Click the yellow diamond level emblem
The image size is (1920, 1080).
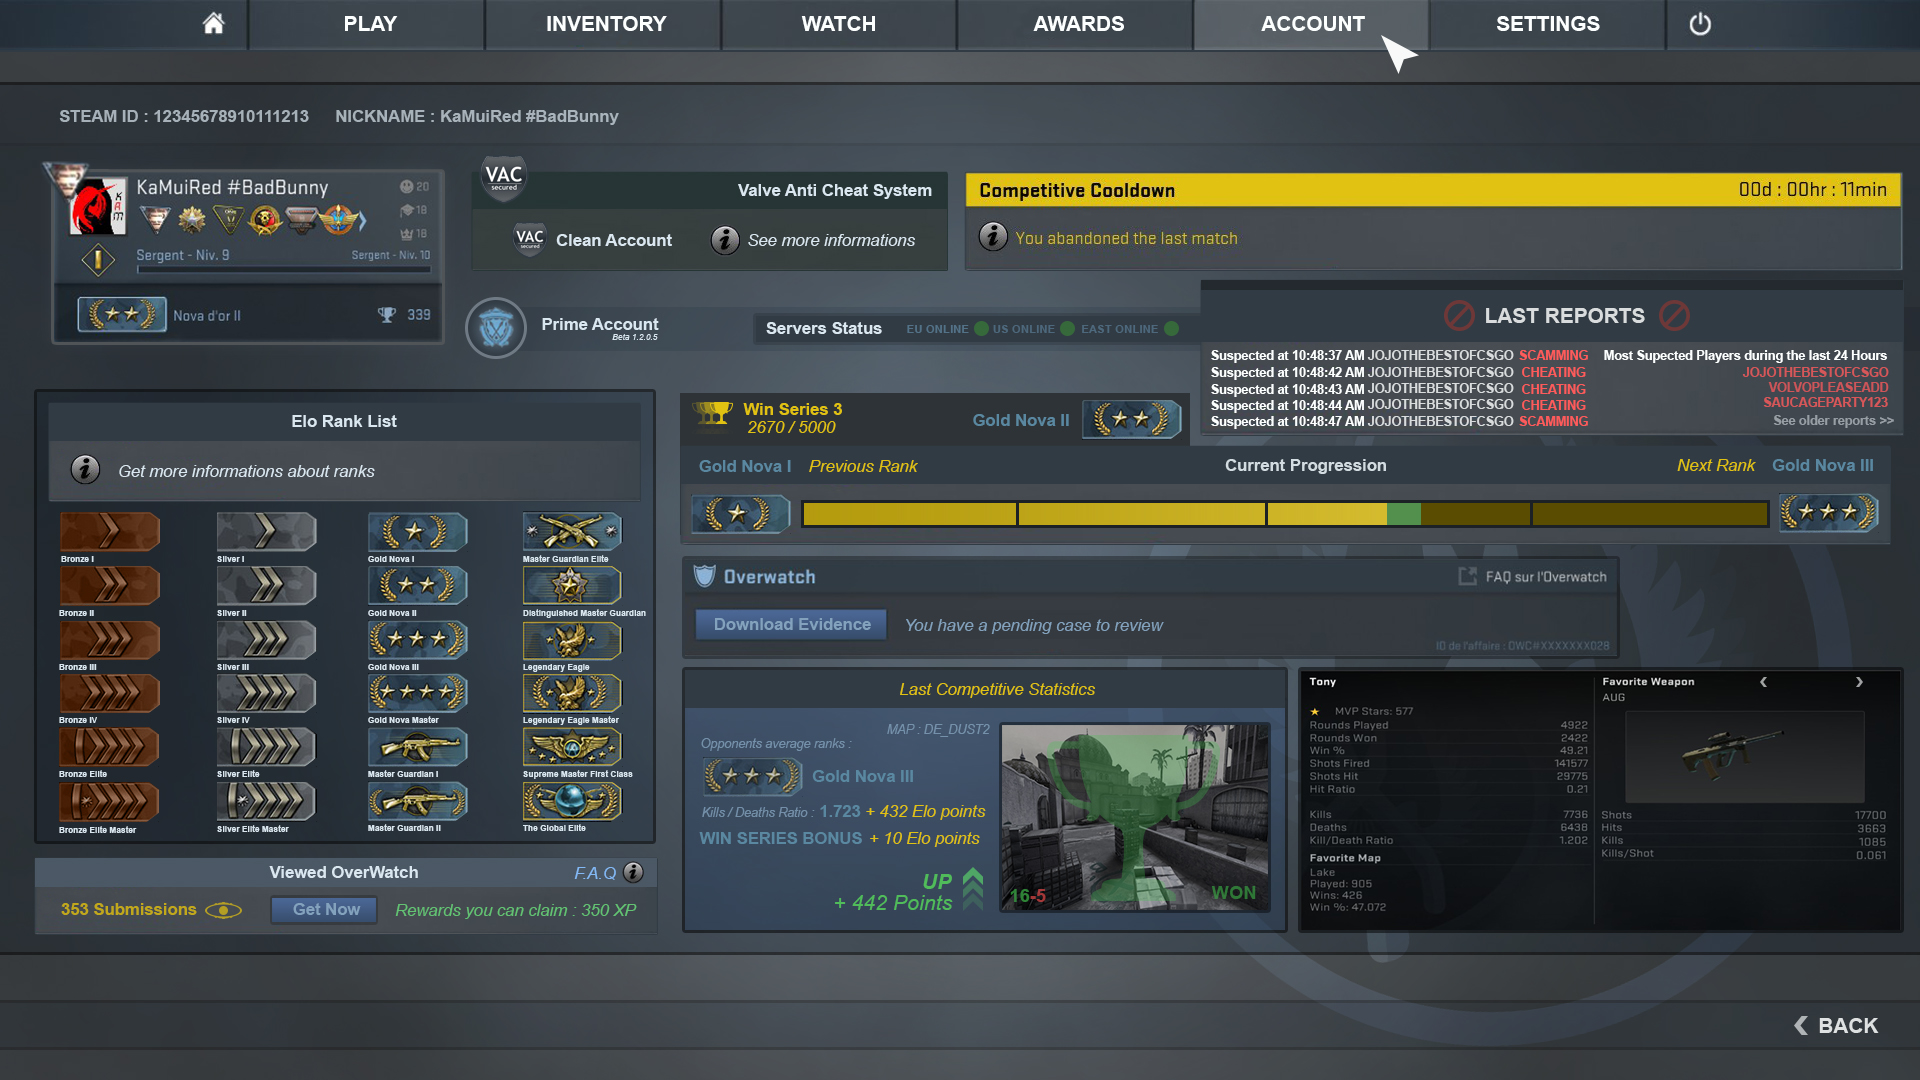(98, 260)
